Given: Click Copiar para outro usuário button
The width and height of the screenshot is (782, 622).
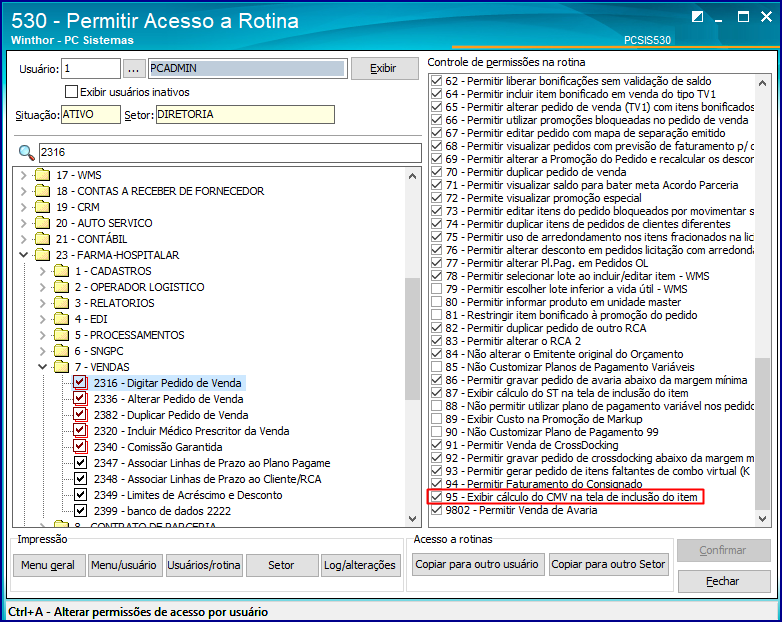Looking at the screenshot, I should [477, 564].
